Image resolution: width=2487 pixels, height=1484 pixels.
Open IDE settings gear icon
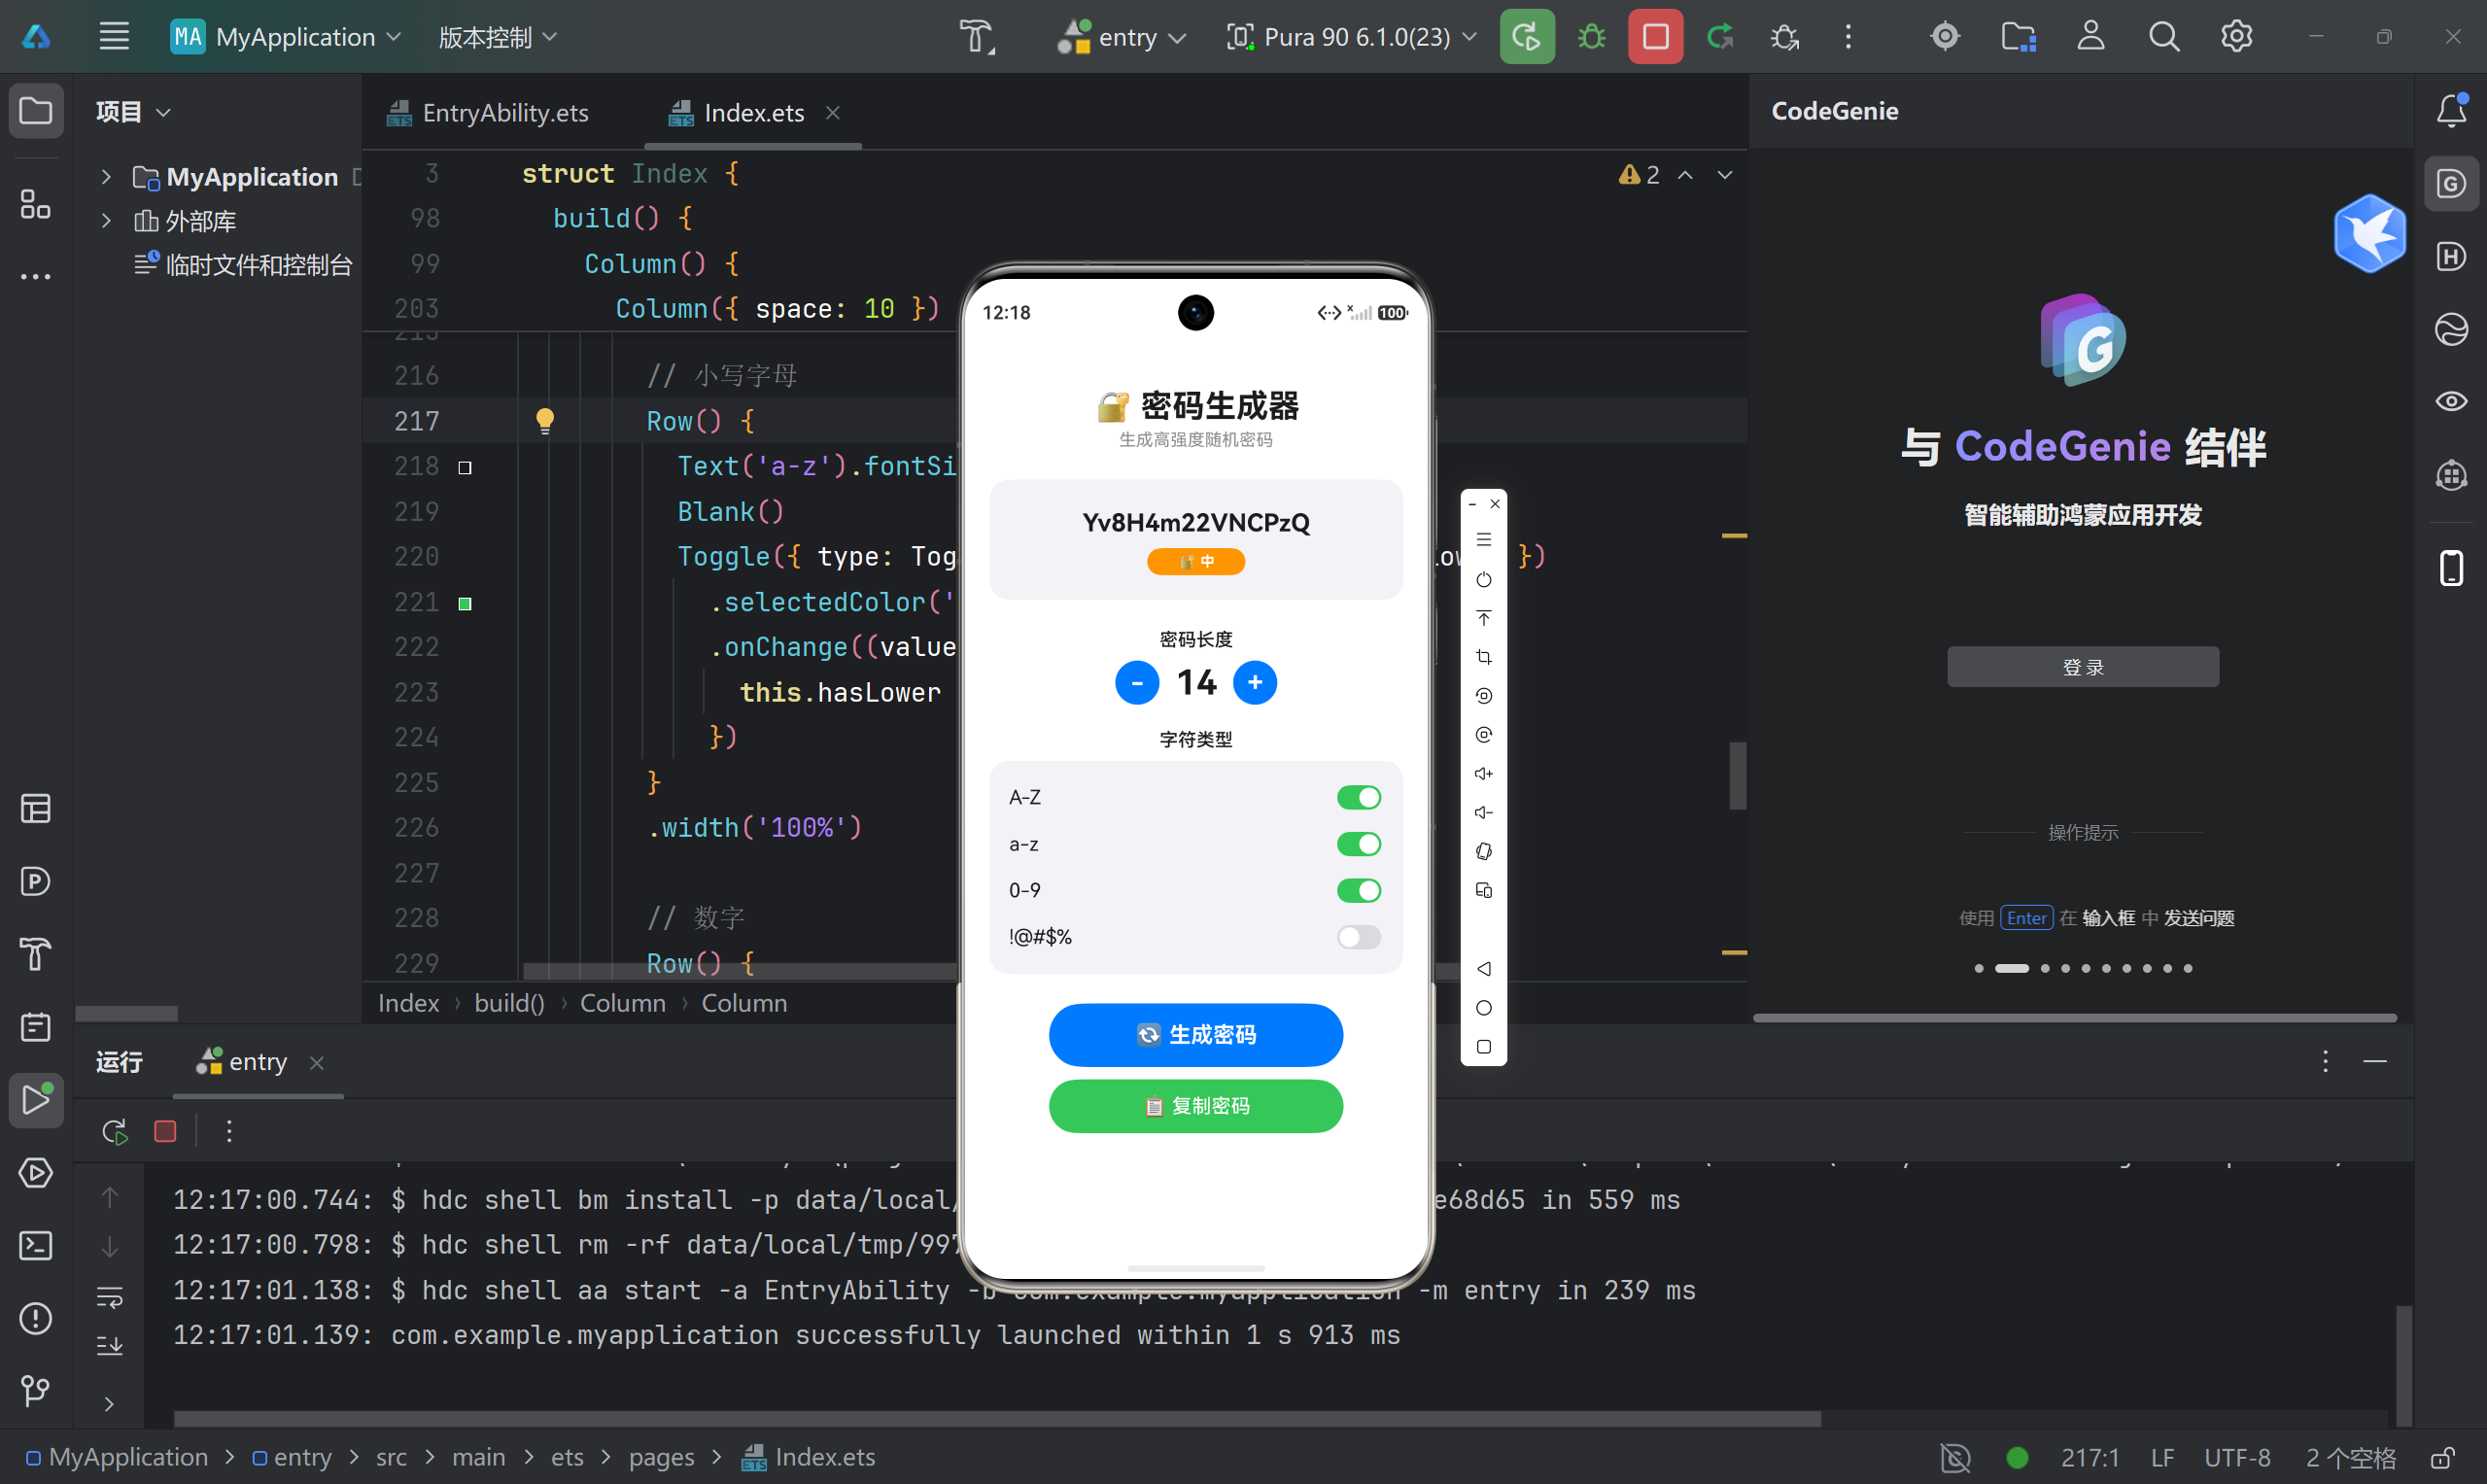pyautogui.click(x=2236, y=37)
